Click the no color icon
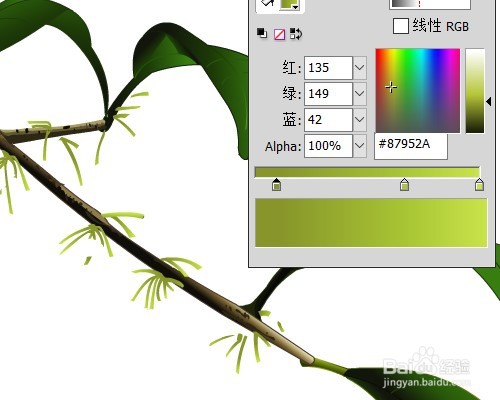 pos(279,34)
